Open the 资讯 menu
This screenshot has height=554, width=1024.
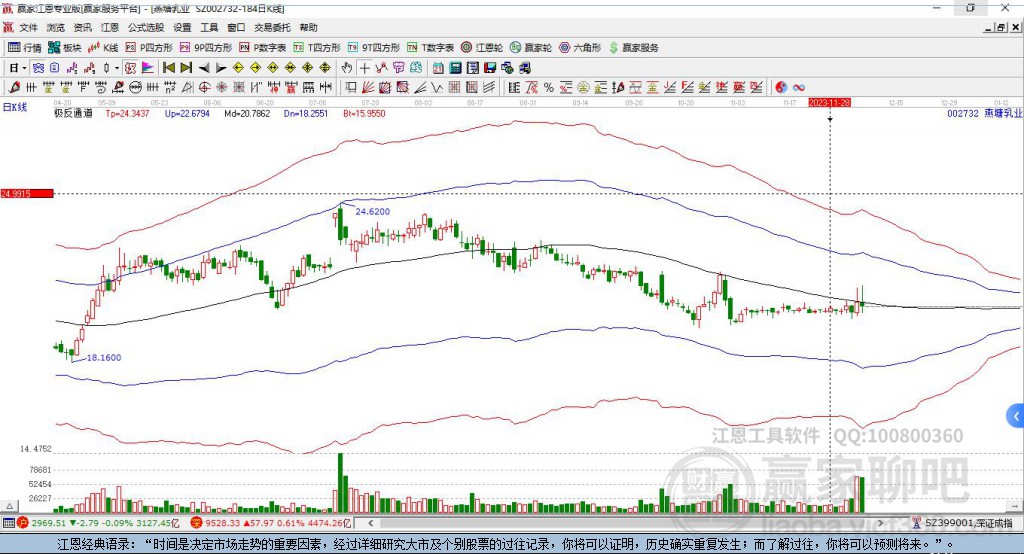(82, 27)
